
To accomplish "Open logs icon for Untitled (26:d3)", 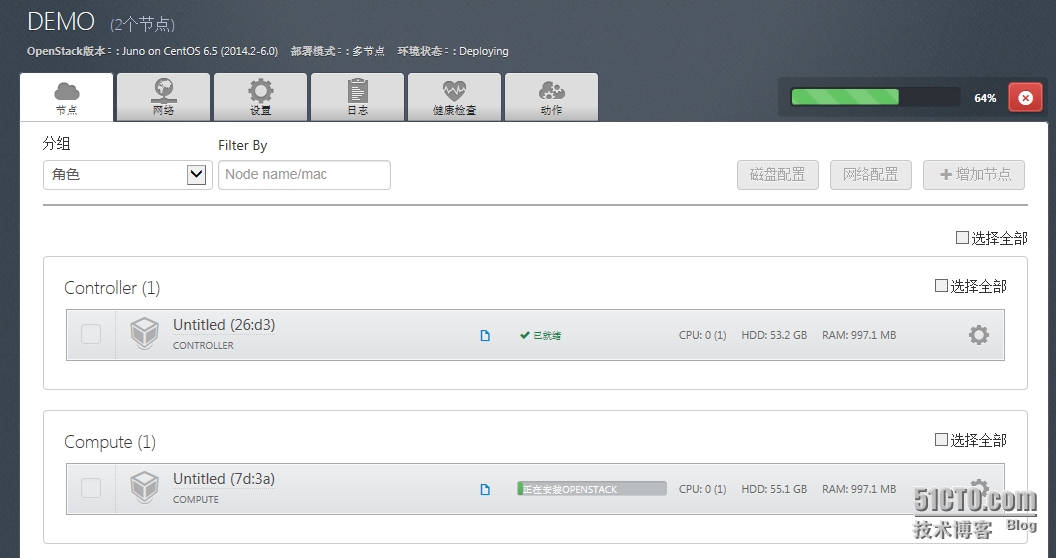I will 485,335.
